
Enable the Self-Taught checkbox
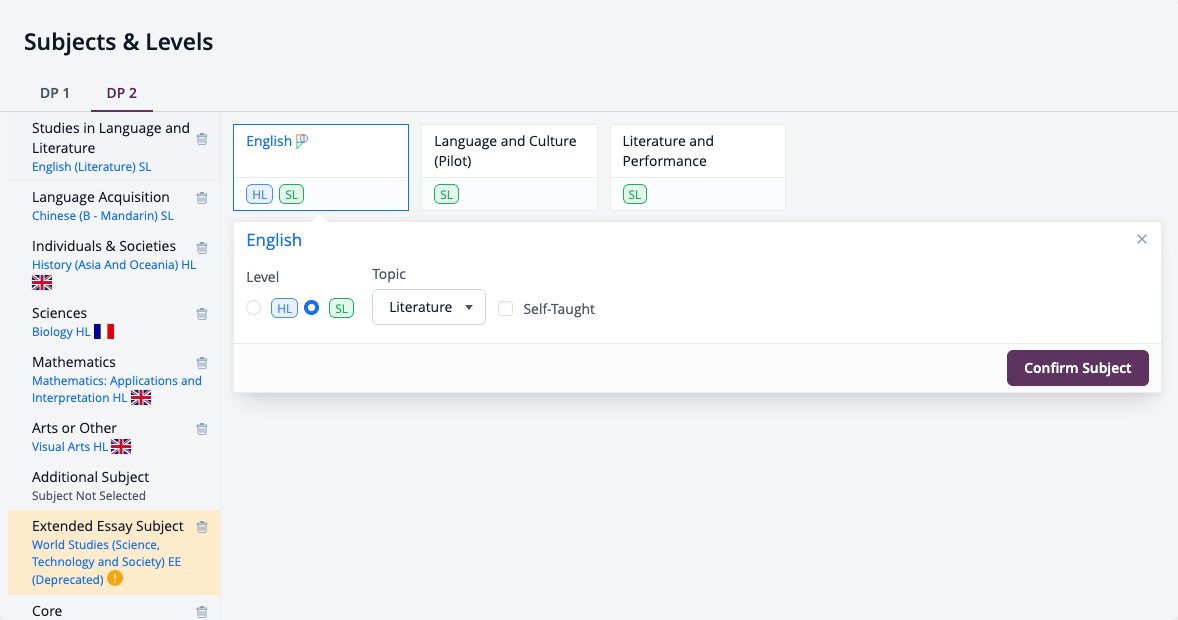[506, 309]
